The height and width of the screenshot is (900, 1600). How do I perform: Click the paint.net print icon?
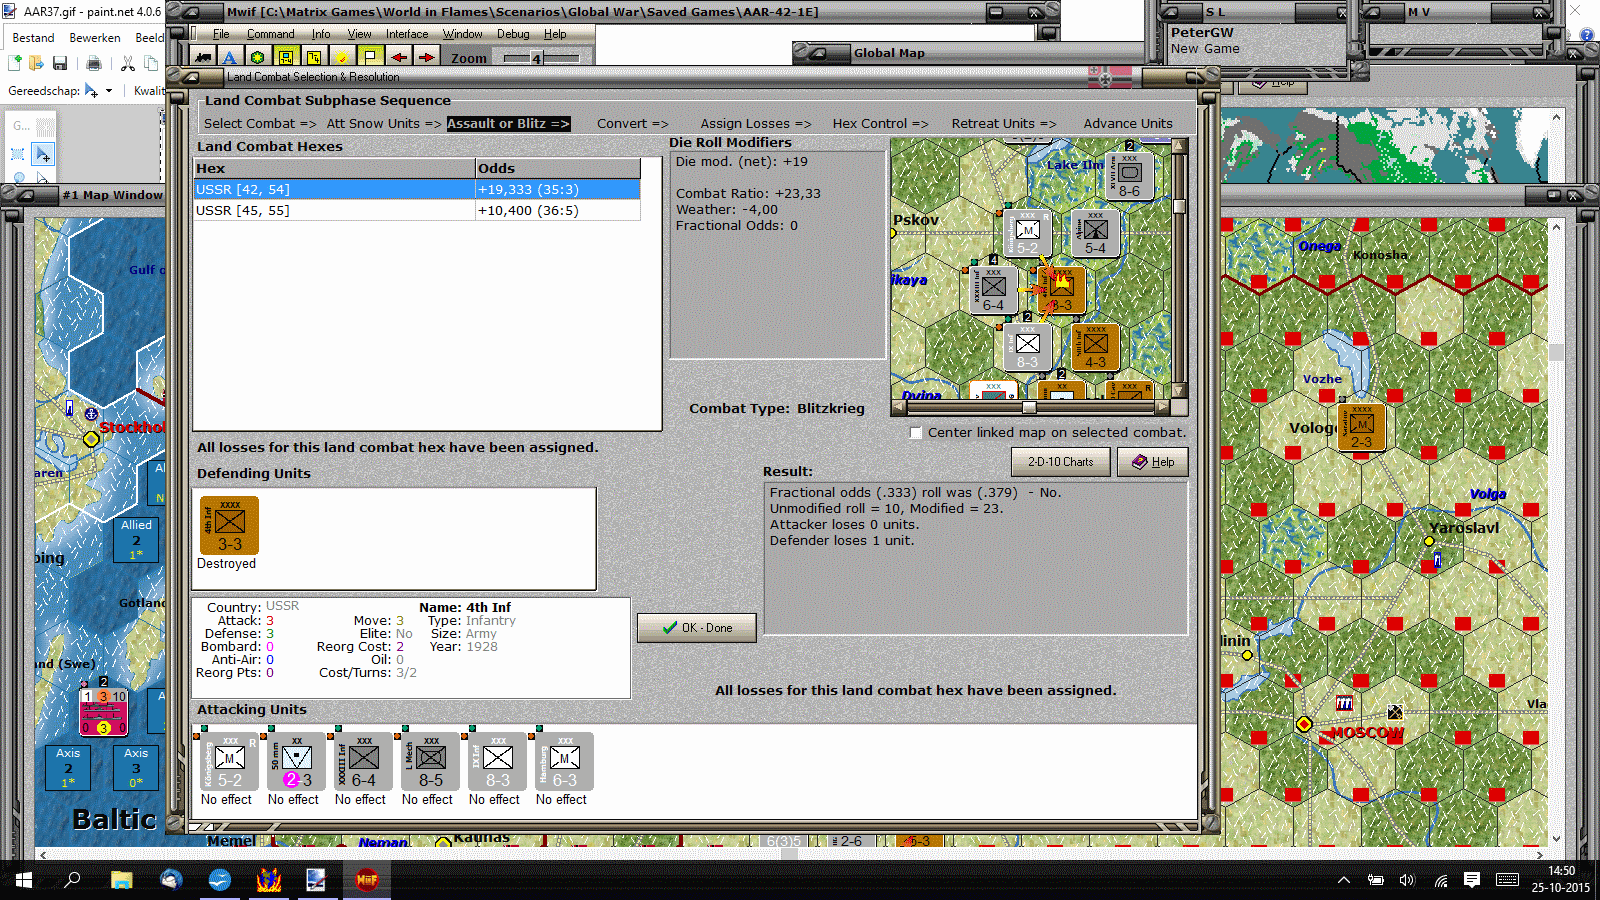tap(94, 63)
